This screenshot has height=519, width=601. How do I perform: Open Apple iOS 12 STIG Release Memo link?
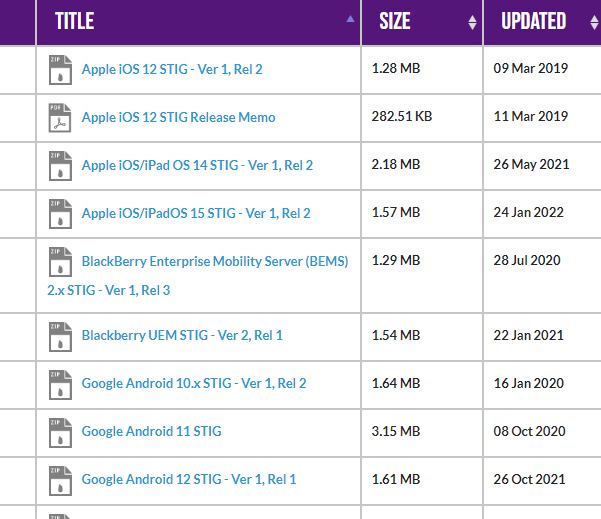coord(178,117)
